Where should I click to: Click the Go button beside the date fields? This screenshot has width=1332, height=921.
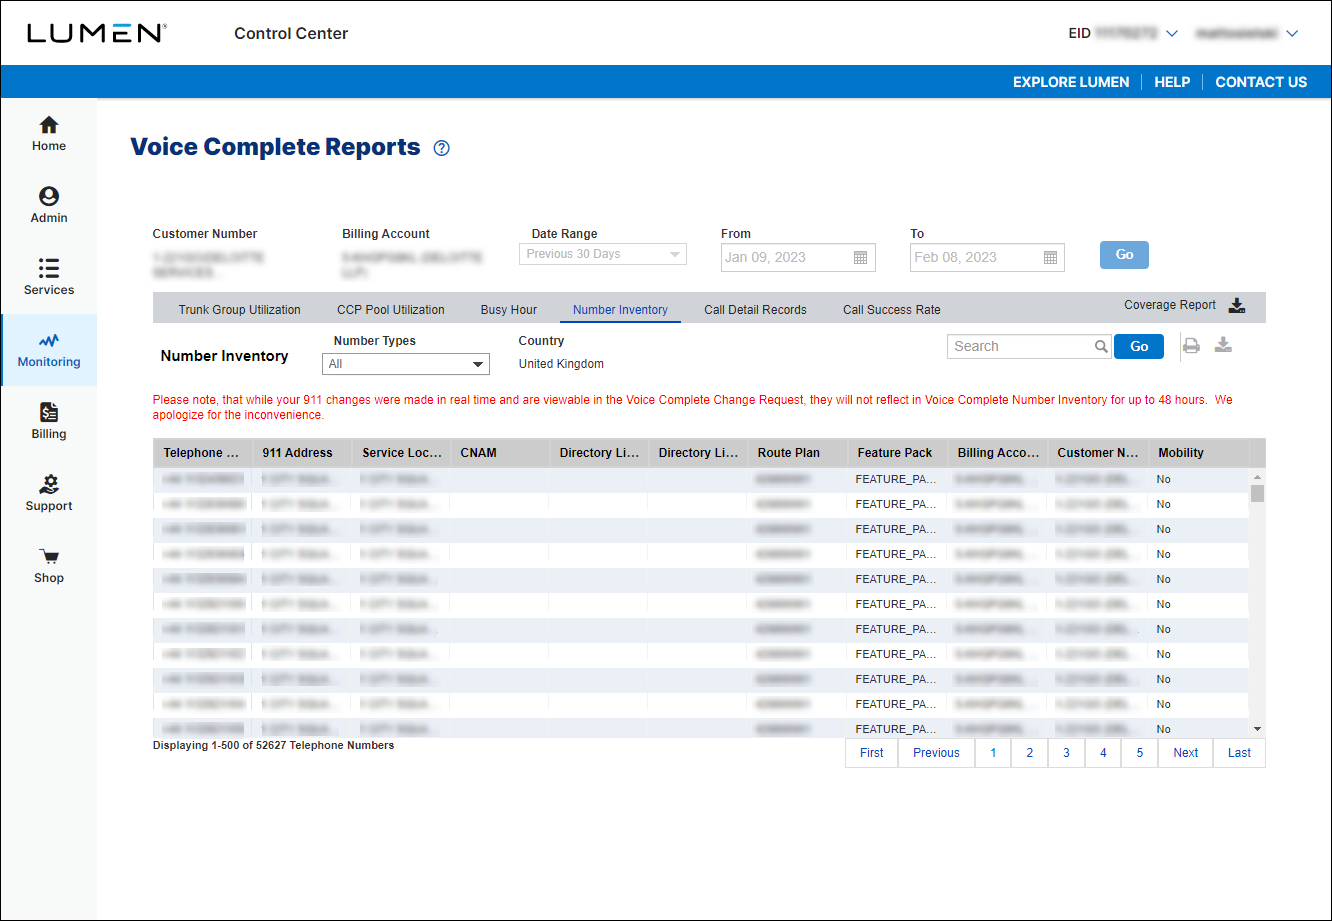[1124, 255]
